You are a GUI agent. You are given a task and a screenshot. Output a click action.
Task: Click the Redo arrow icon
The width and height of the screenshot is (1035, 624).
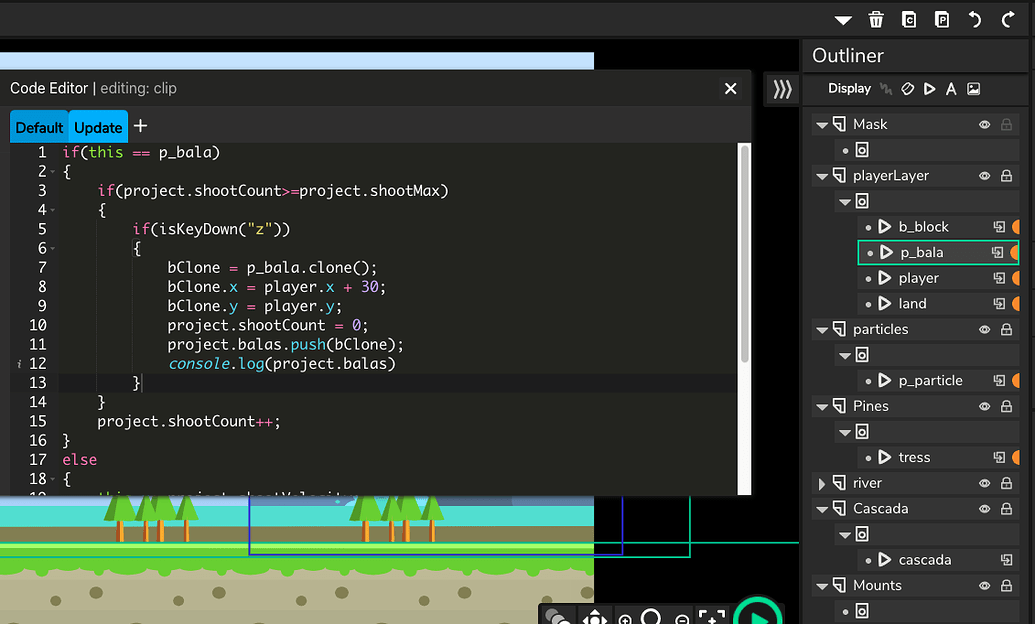(1005, 19)
